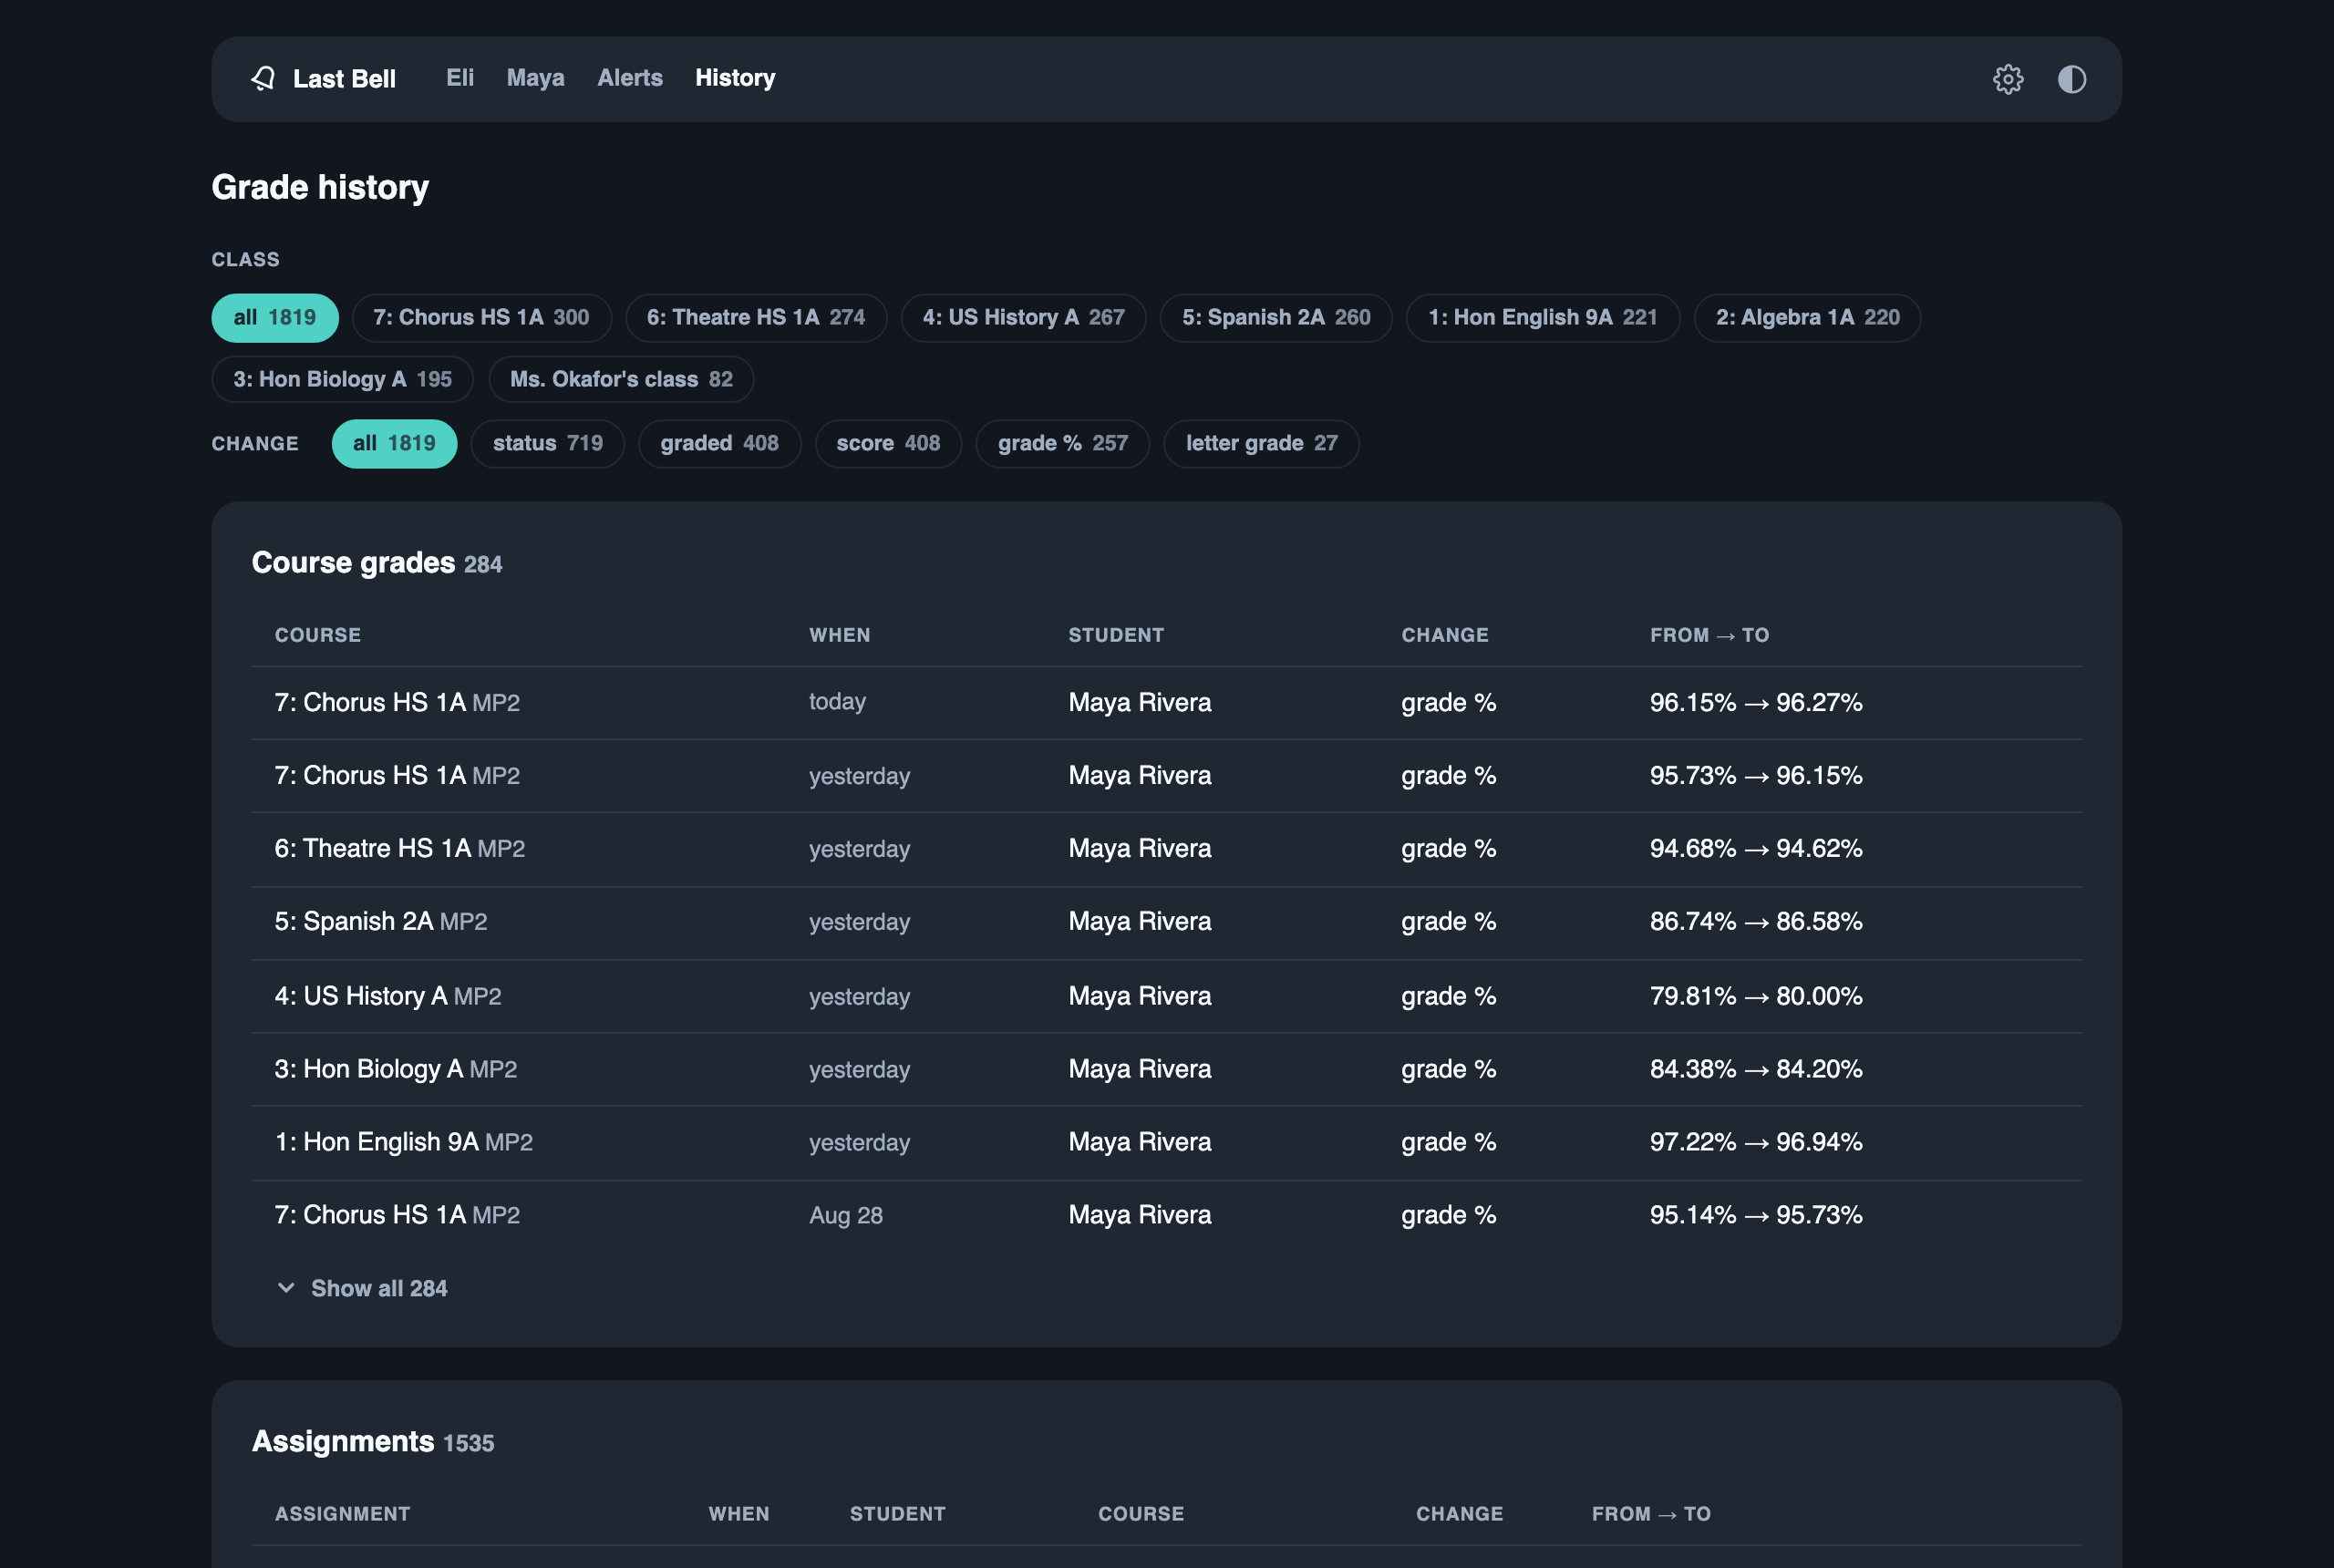Click the value 94.68% → 94.62%
The image size is (2334, 1568).
pyautogui.click(x=1756, y=848)
